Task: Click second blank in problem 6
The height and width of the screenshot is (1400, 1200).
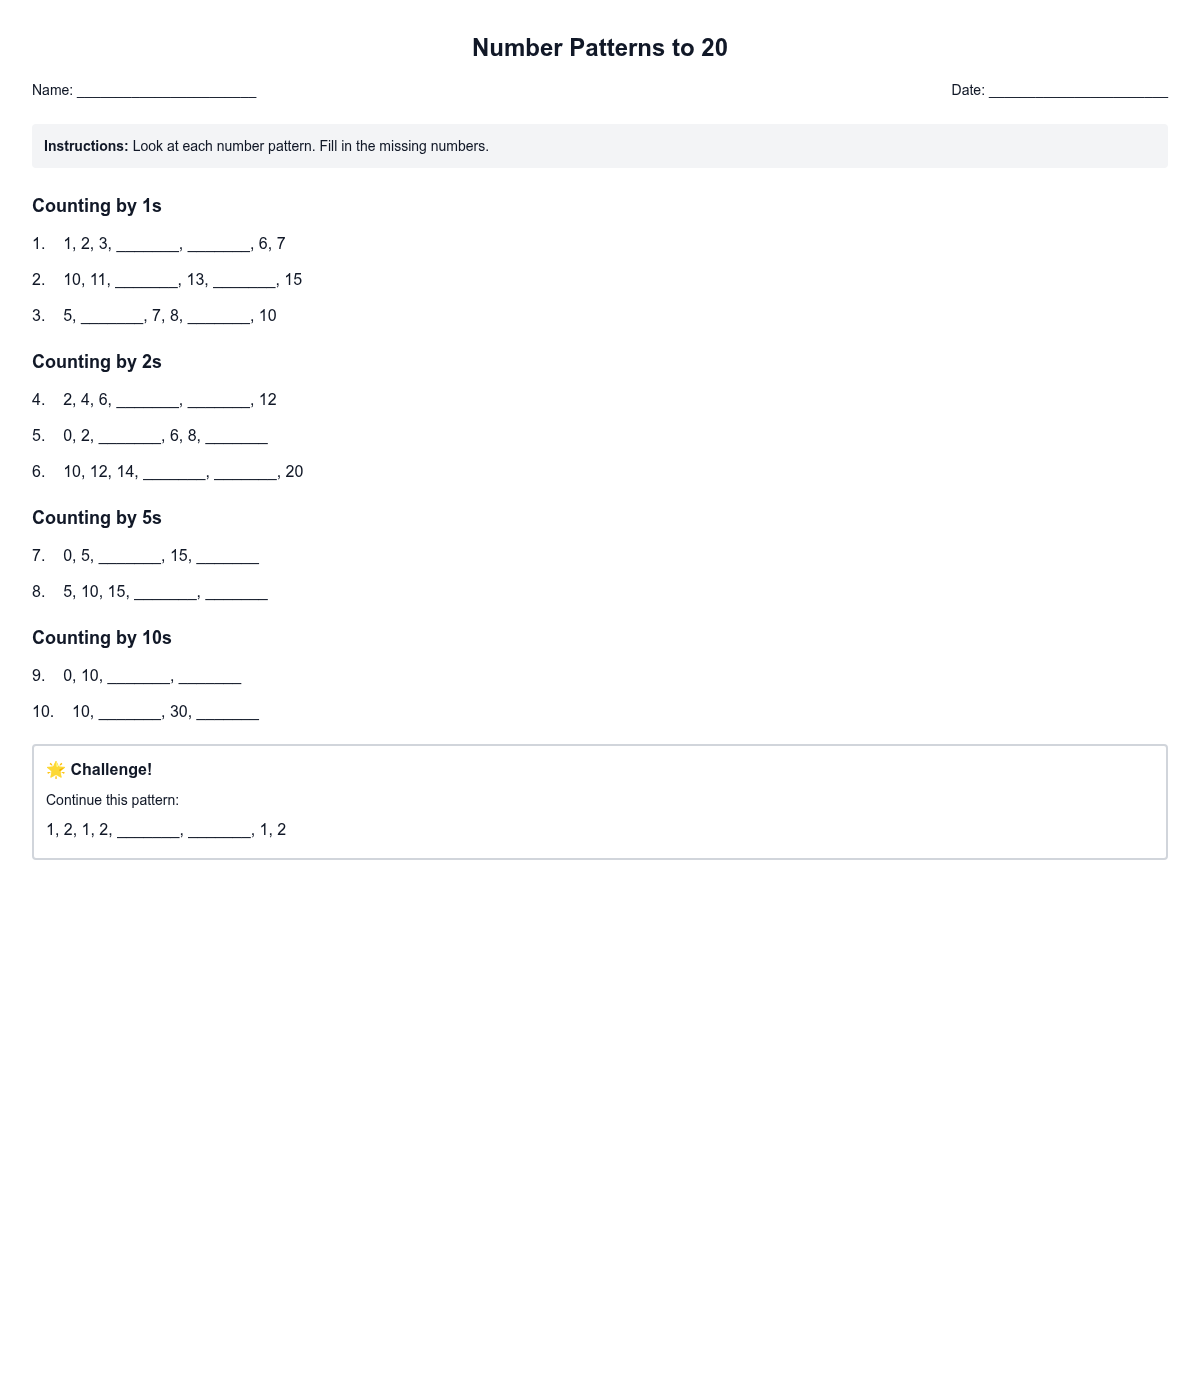Action: (x=245, y=472)
